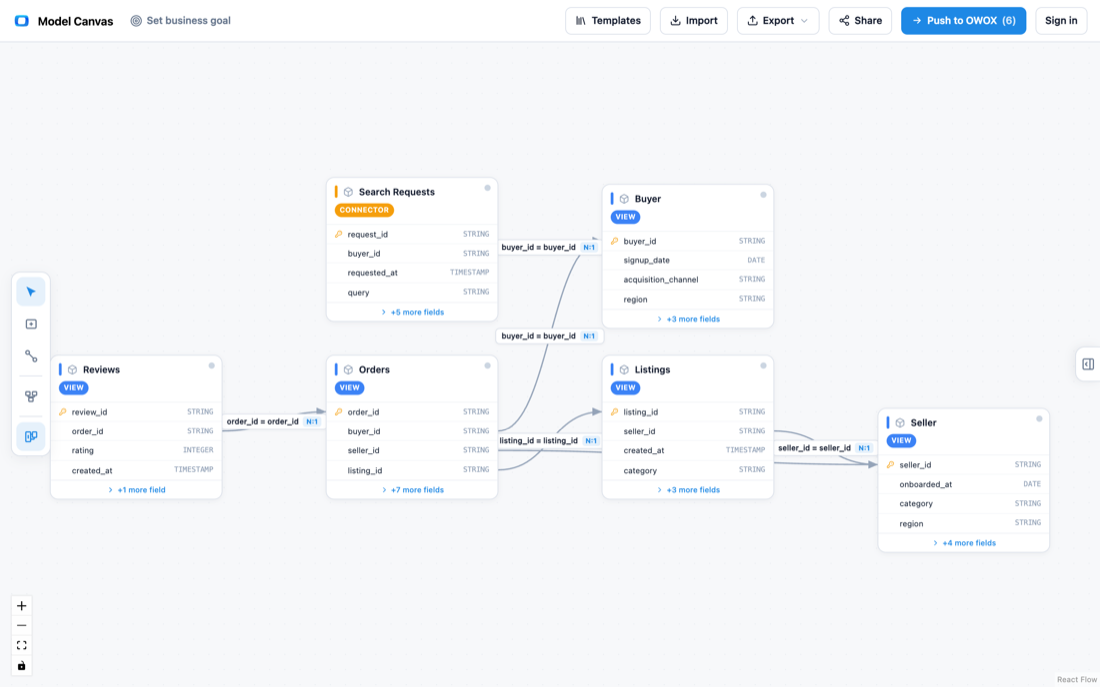
Task: Click the cube icon on Reviews card
Action: 72,370
